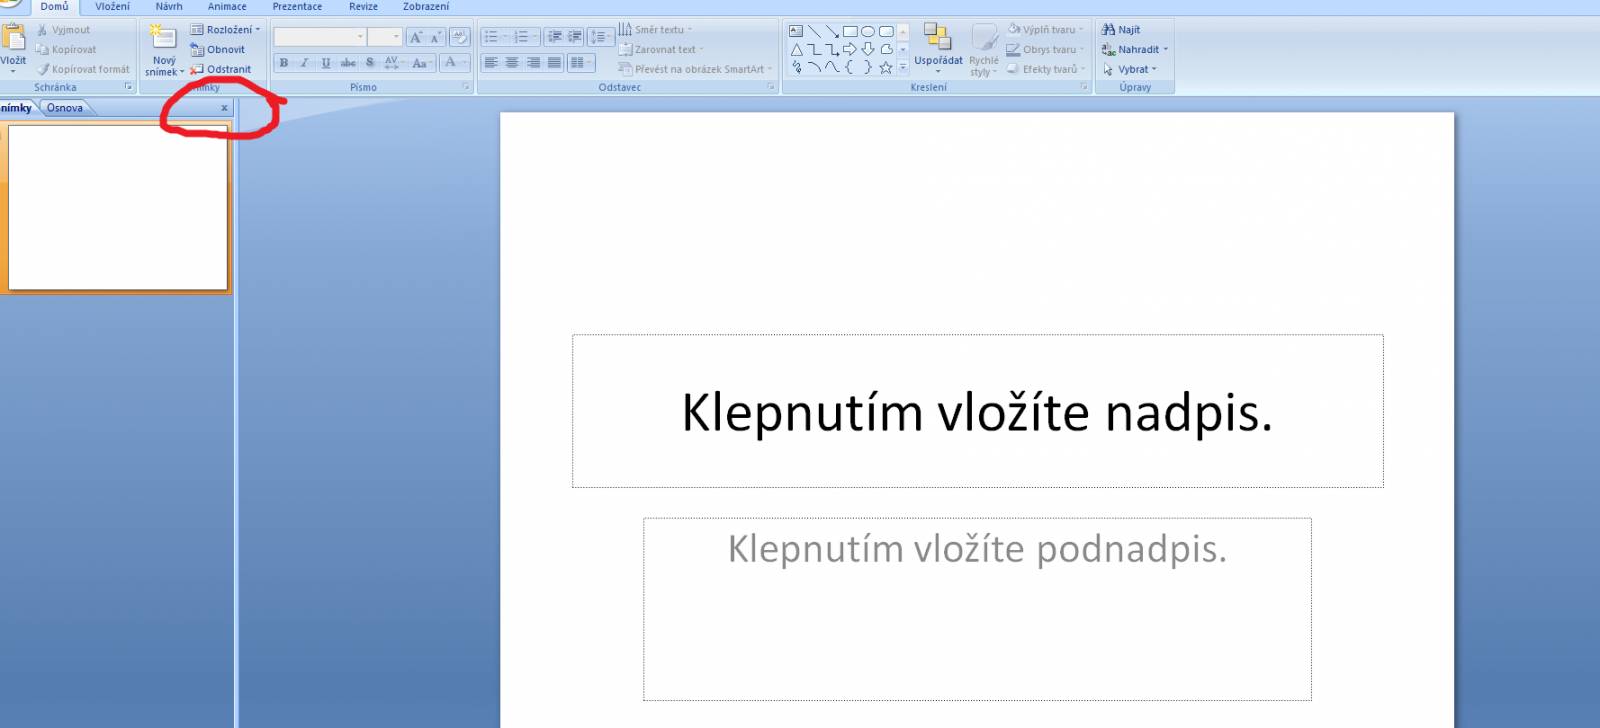Open the Prezentace ribbon tab
Screen dimensions: 1600x728
point(297,7)
